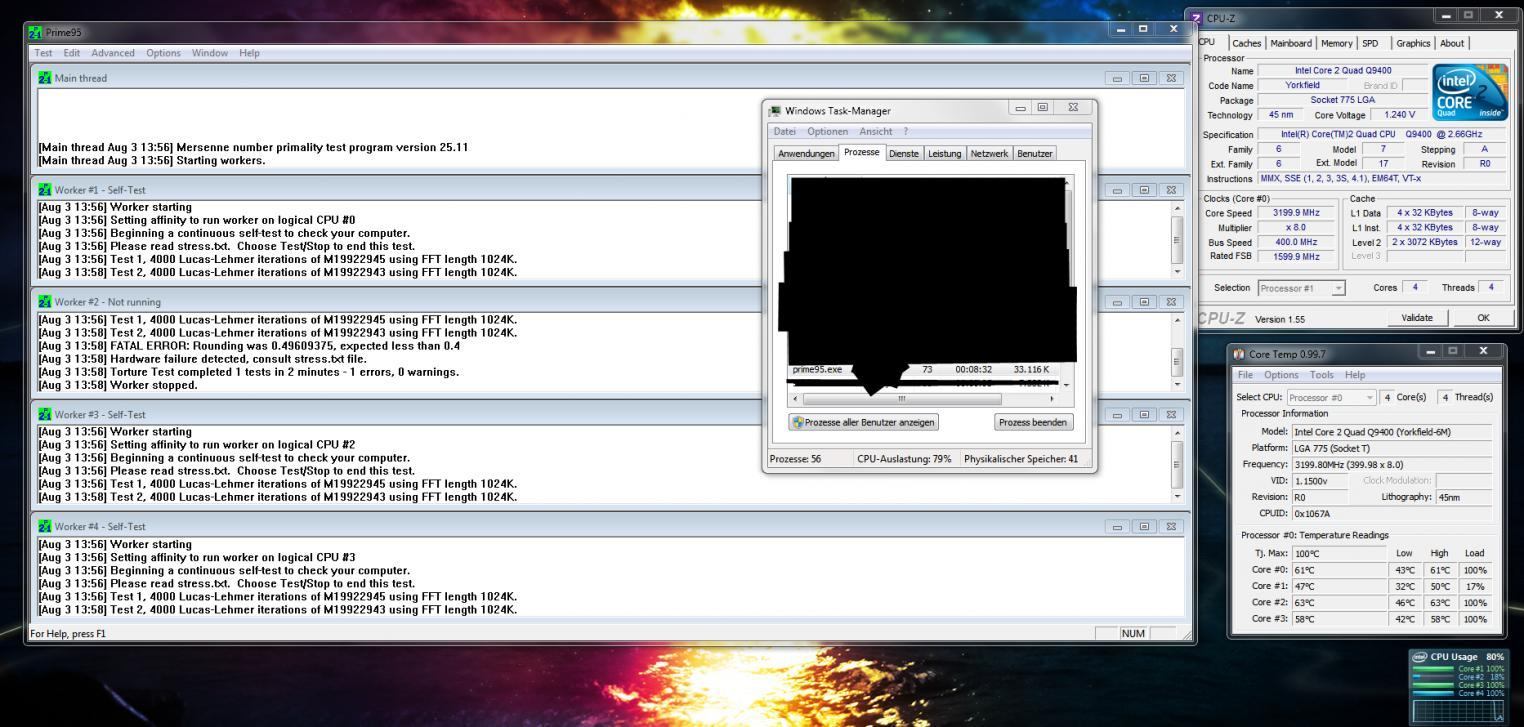The height and width of the screenshot is (727, 1524).
Task: Click Prozesse aller Benutzer anzeigen button
Action: point(863,422)
